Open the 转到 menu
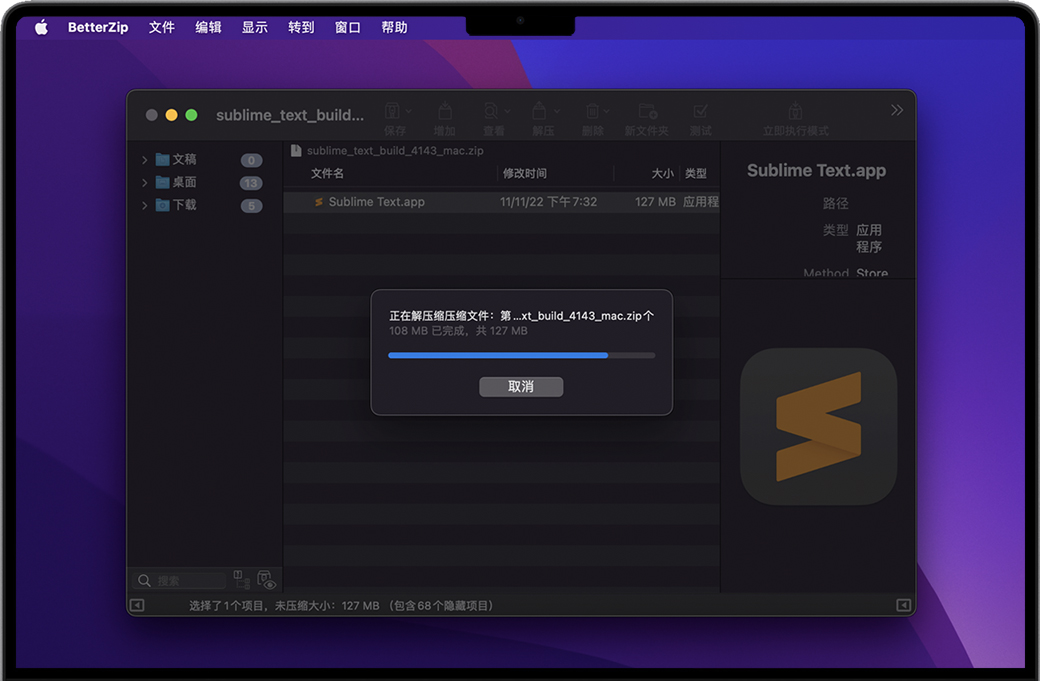This screenshot has height=681, width=1040. 301,27
